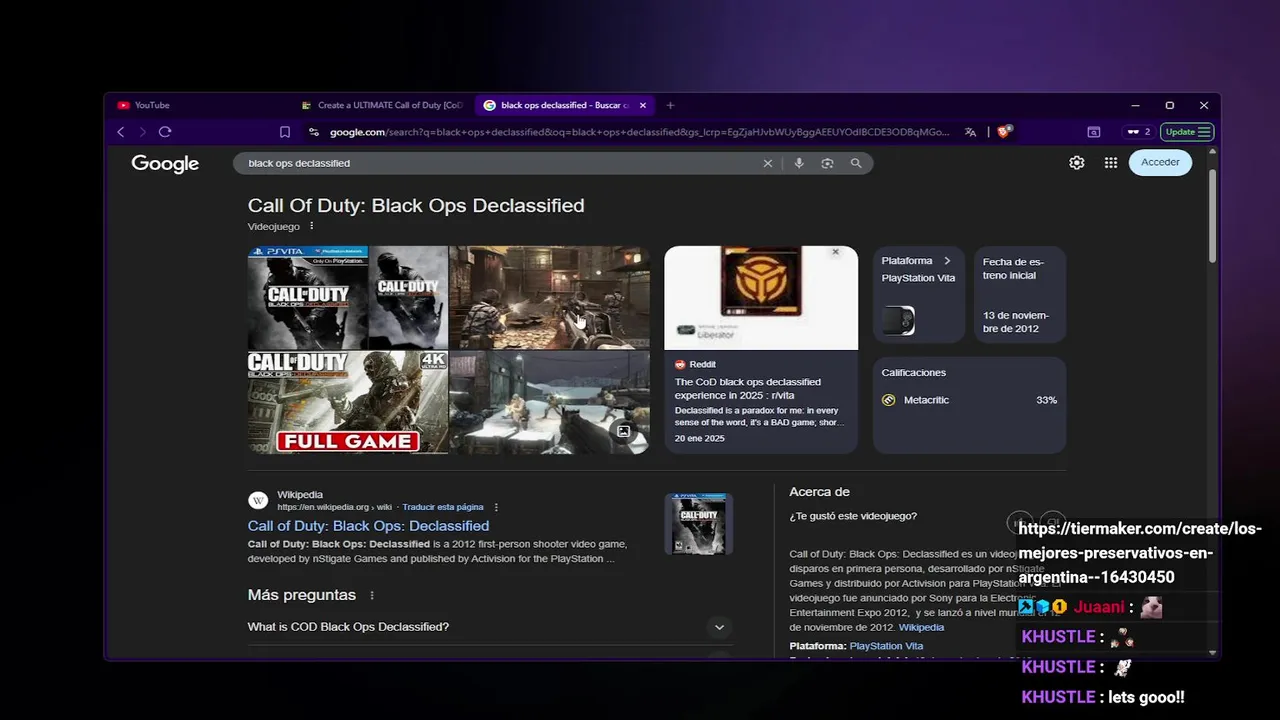Screen dimensions: 1280x720
Task: Click the Metacritic logo icon
Action: [x=888, y=400]
